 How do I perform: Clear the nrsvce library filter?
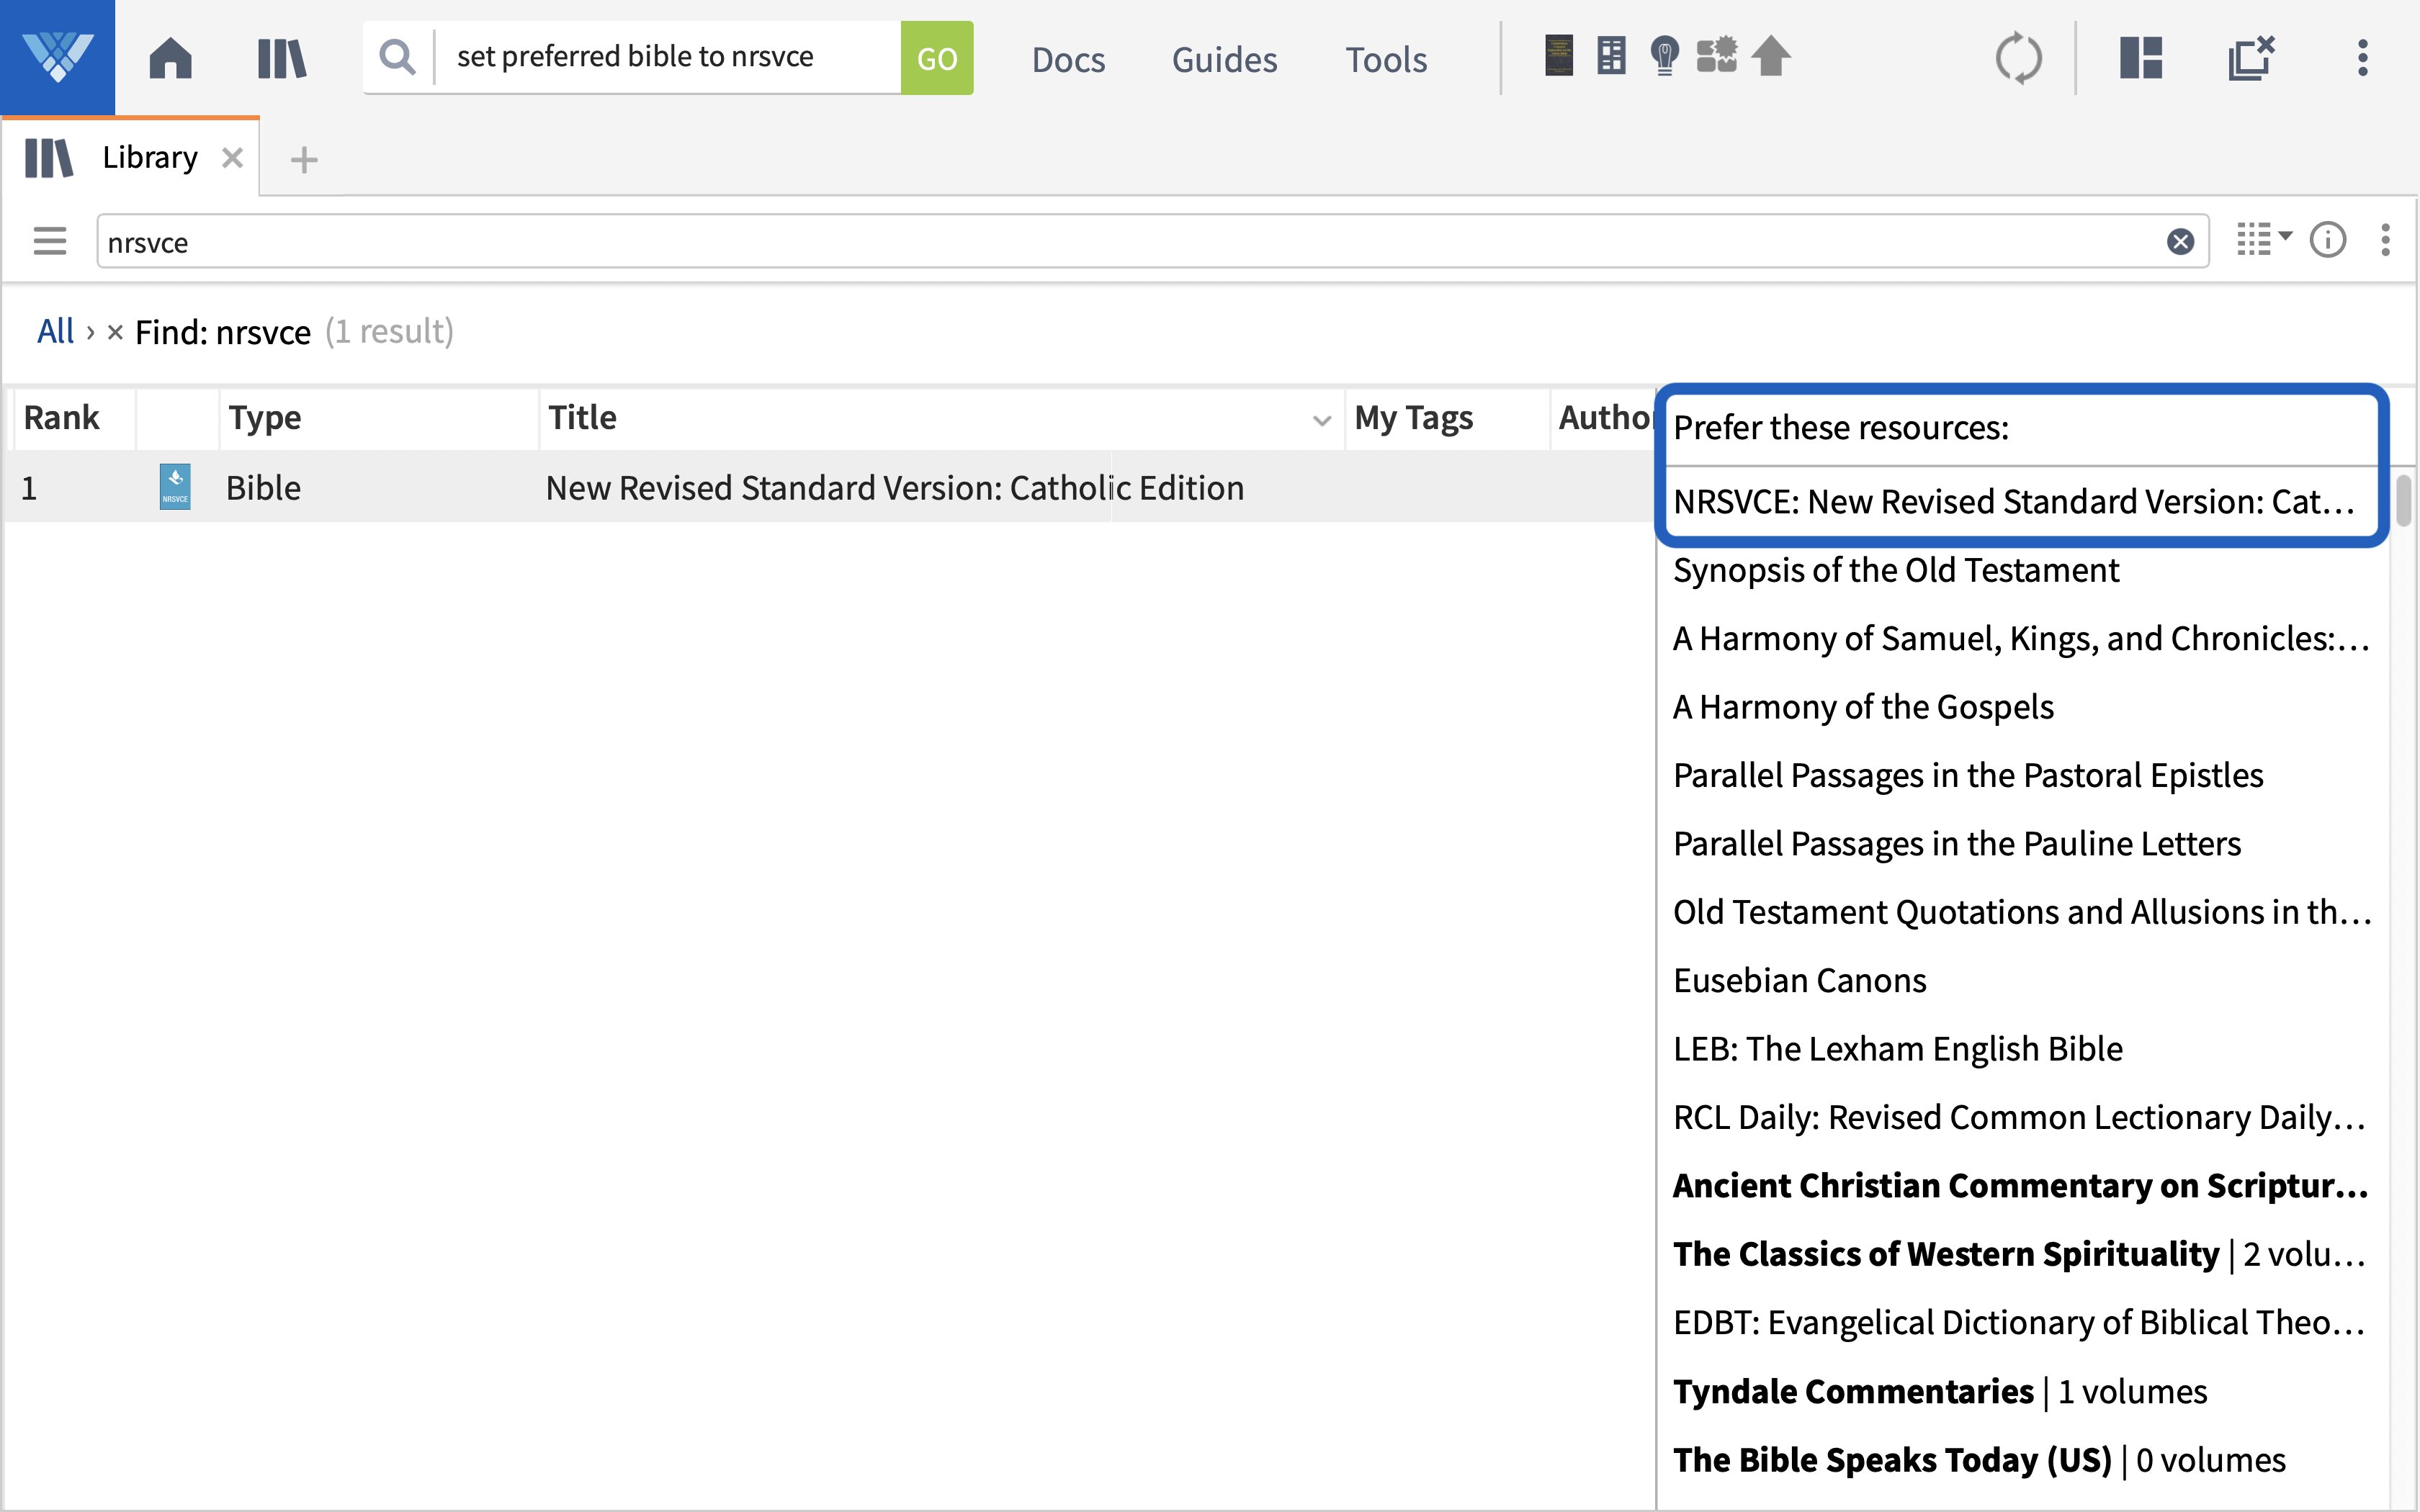pyautogui.click(x=2181, y=242)
